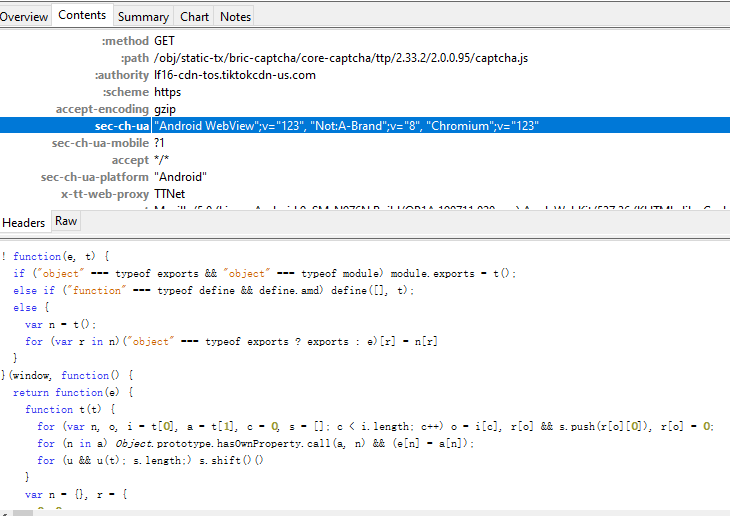Switch to the Overview tab
This screenshot has height=516, width=730.
[x=24, y=16]
